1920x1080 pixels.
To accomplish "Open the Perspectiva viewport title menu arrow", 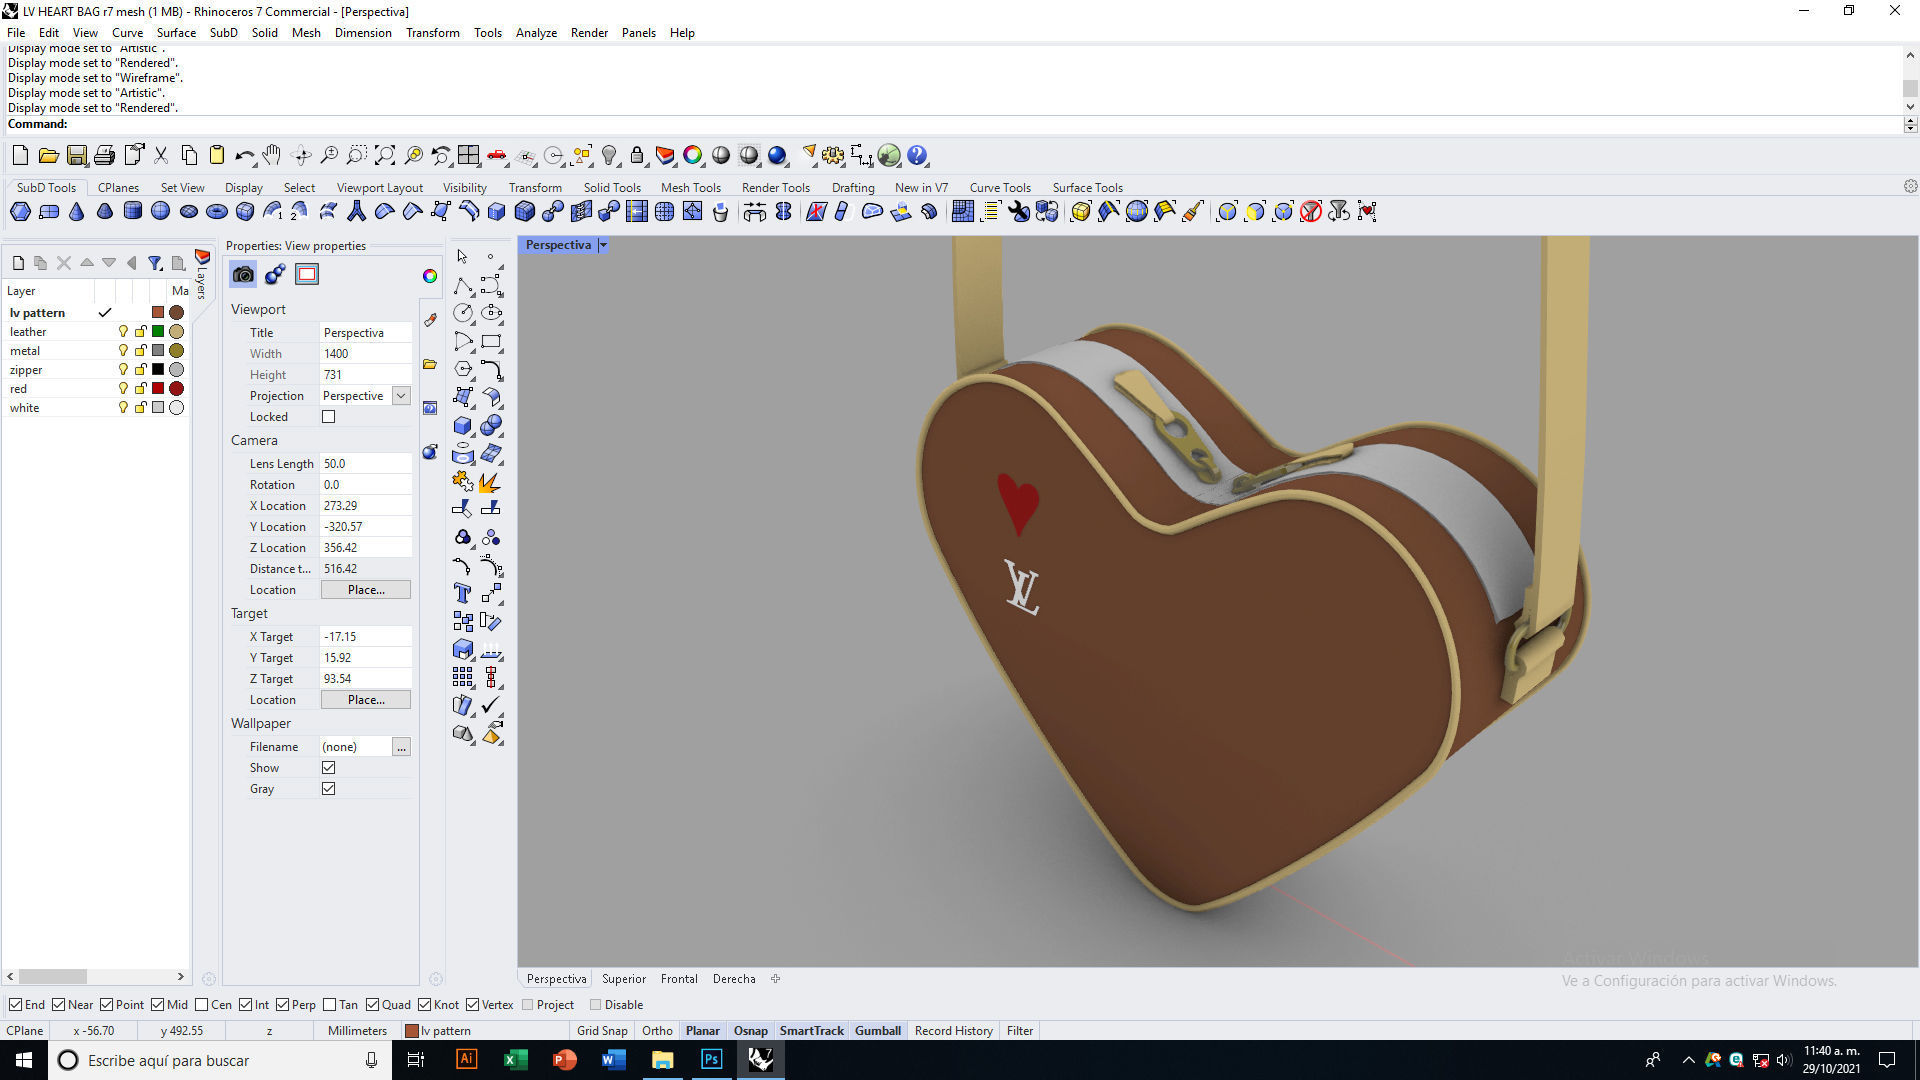I will (x=603, y=245).
